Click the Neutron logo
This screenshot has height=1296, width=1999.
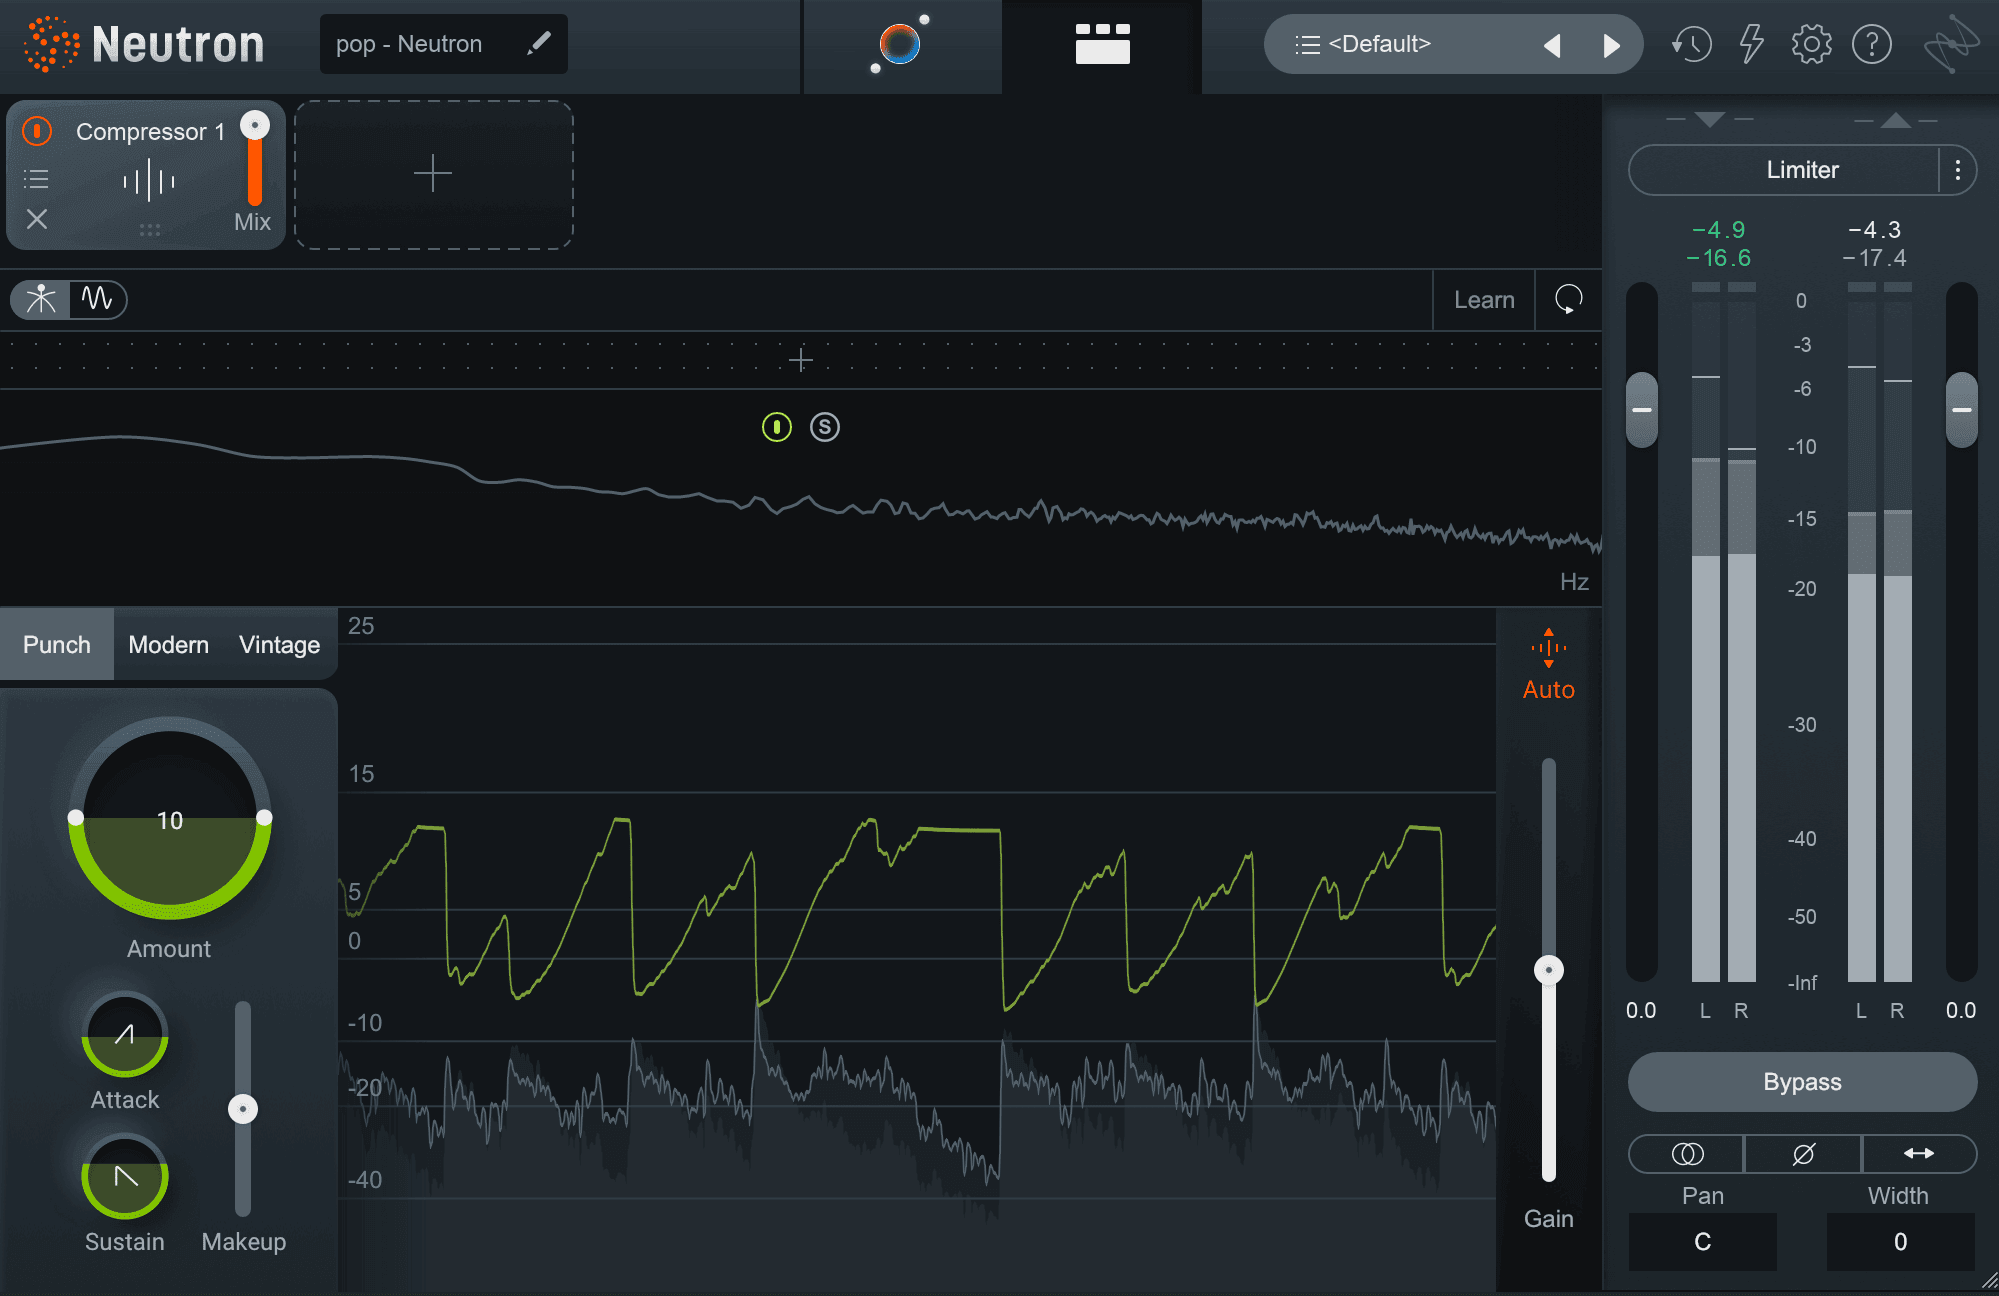(145, 45)
